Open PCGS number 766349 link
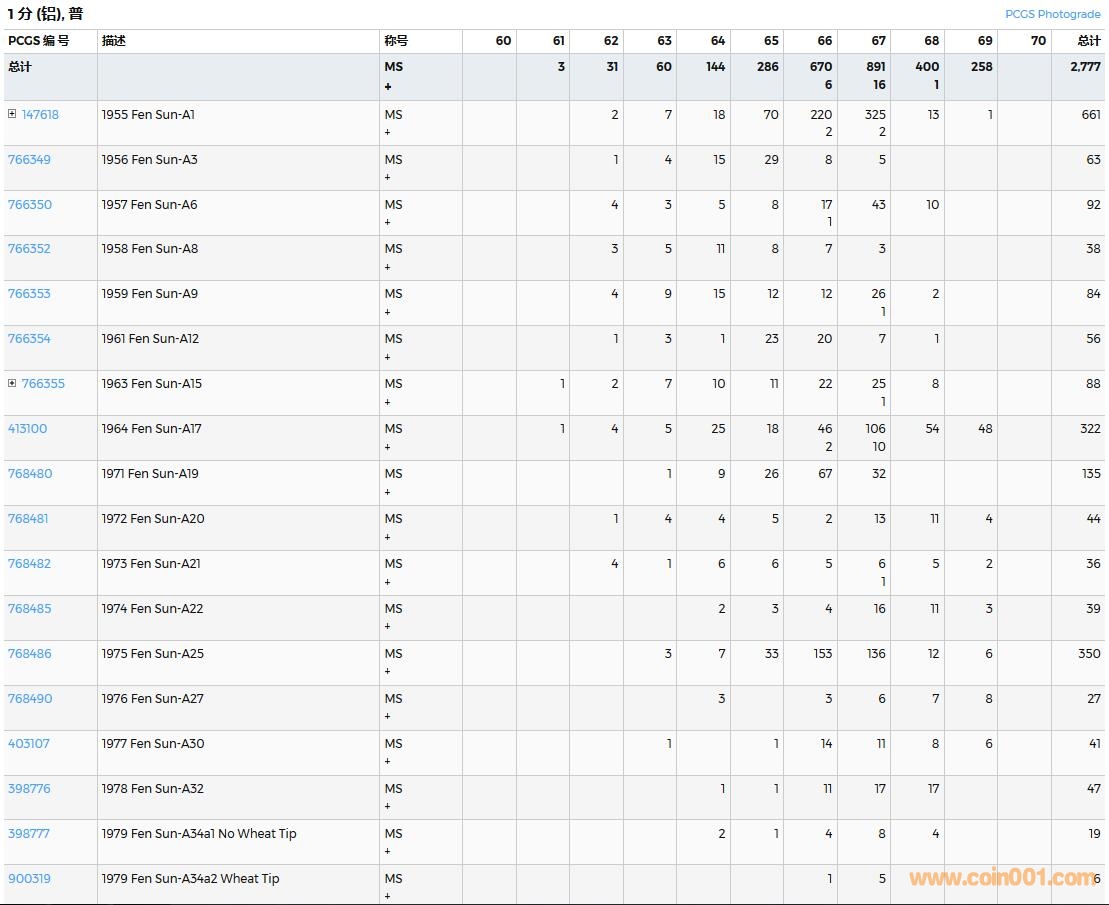Image resolution: width=1109 pixels, height=905 pixels. [29, 160]
